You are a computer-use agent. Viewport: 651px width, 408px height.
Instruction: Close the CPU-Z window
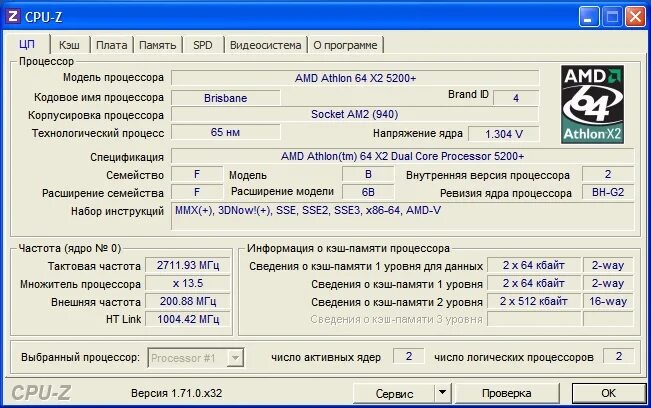click(635, 17)
